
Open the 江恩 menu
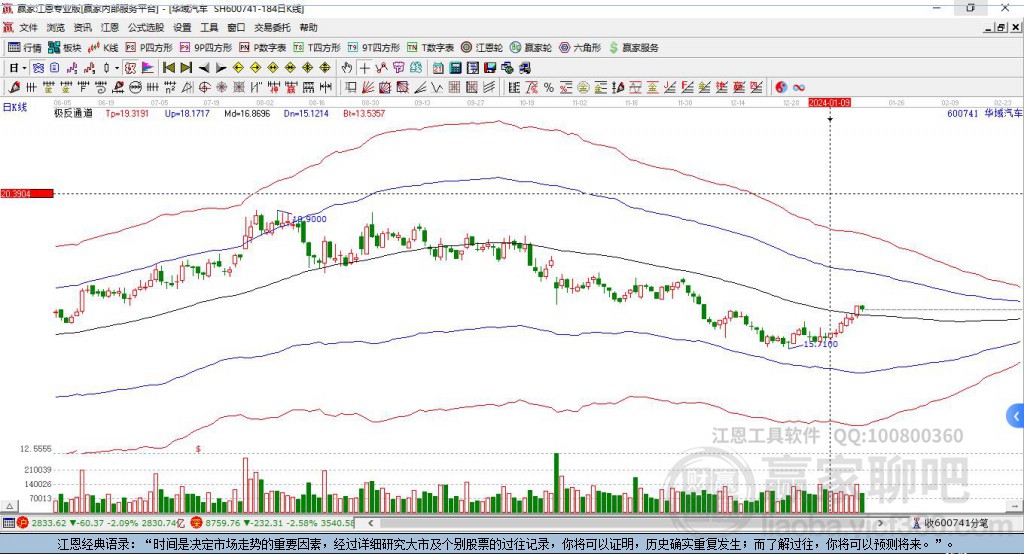pos(110,27)
